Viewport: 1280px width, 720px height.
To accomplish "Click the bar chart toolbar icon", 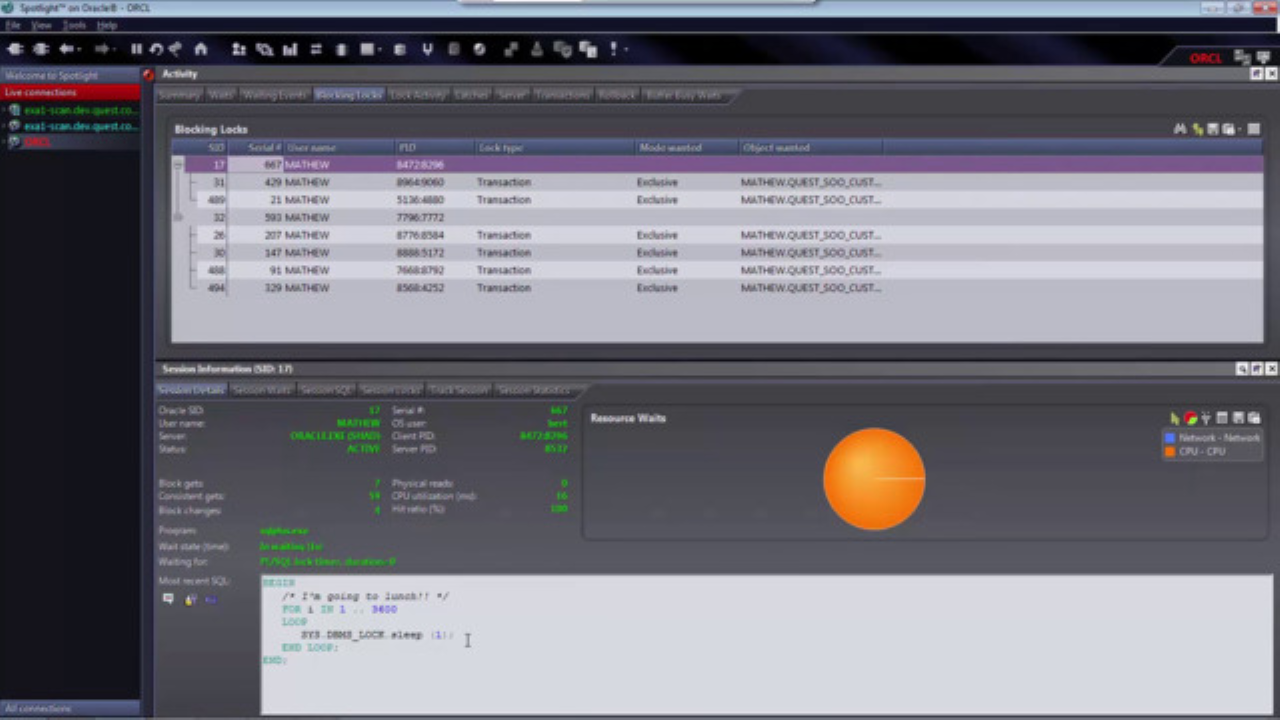I will (290, 49).
